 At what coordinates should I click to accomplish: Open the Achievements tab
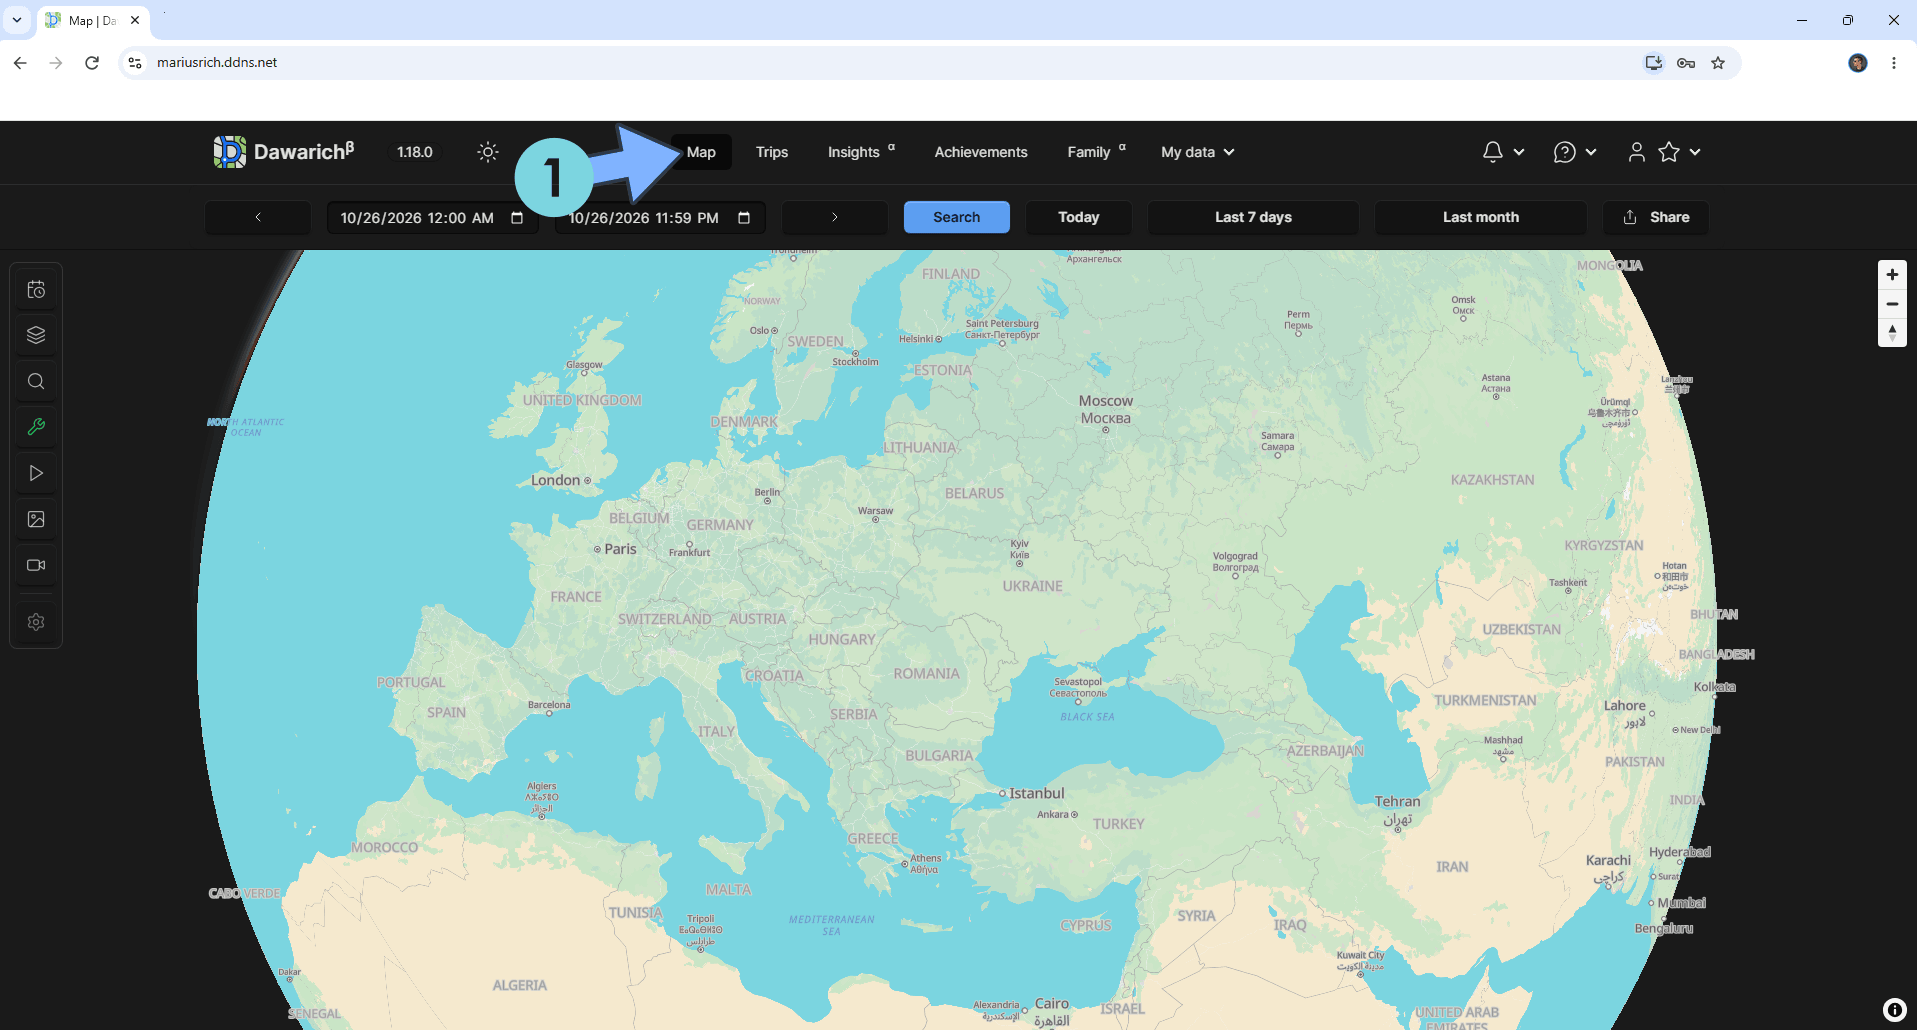[981, 152]
